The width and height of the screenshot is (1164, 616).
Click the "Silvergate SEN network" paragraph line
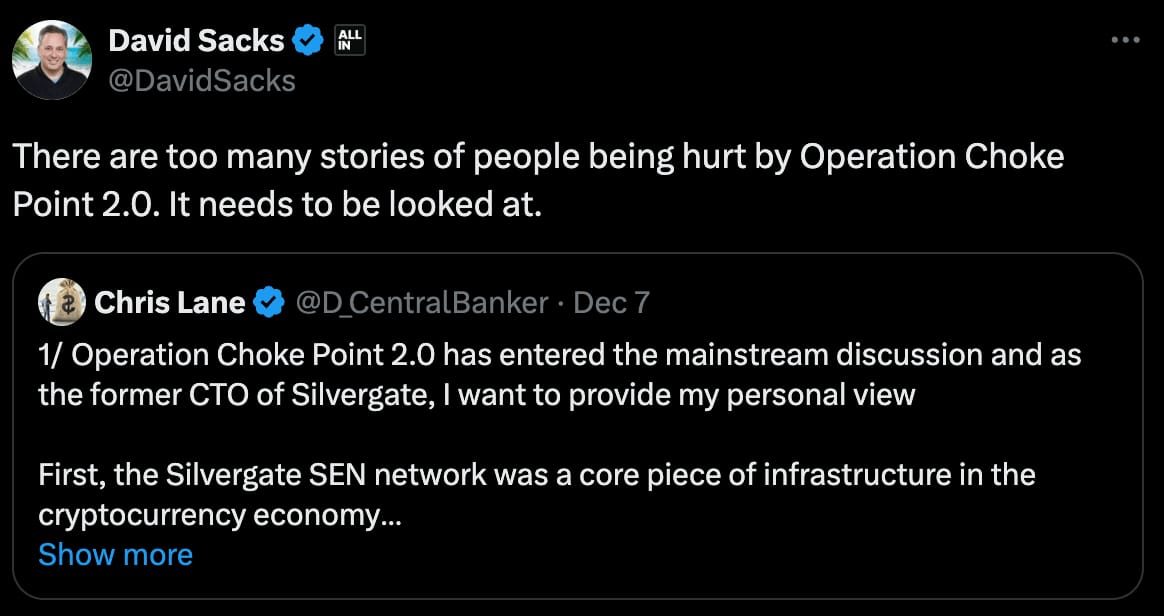(x=536, y=474)
